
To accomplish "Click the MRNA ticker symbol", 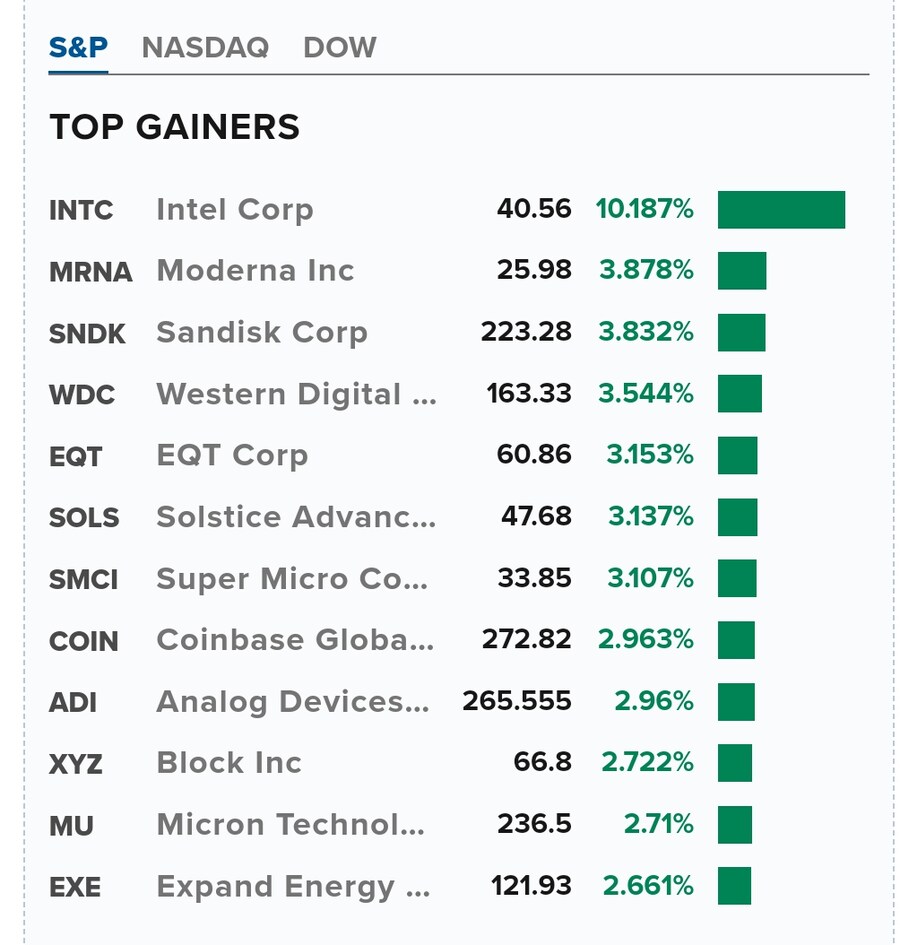I will [90, 272].
